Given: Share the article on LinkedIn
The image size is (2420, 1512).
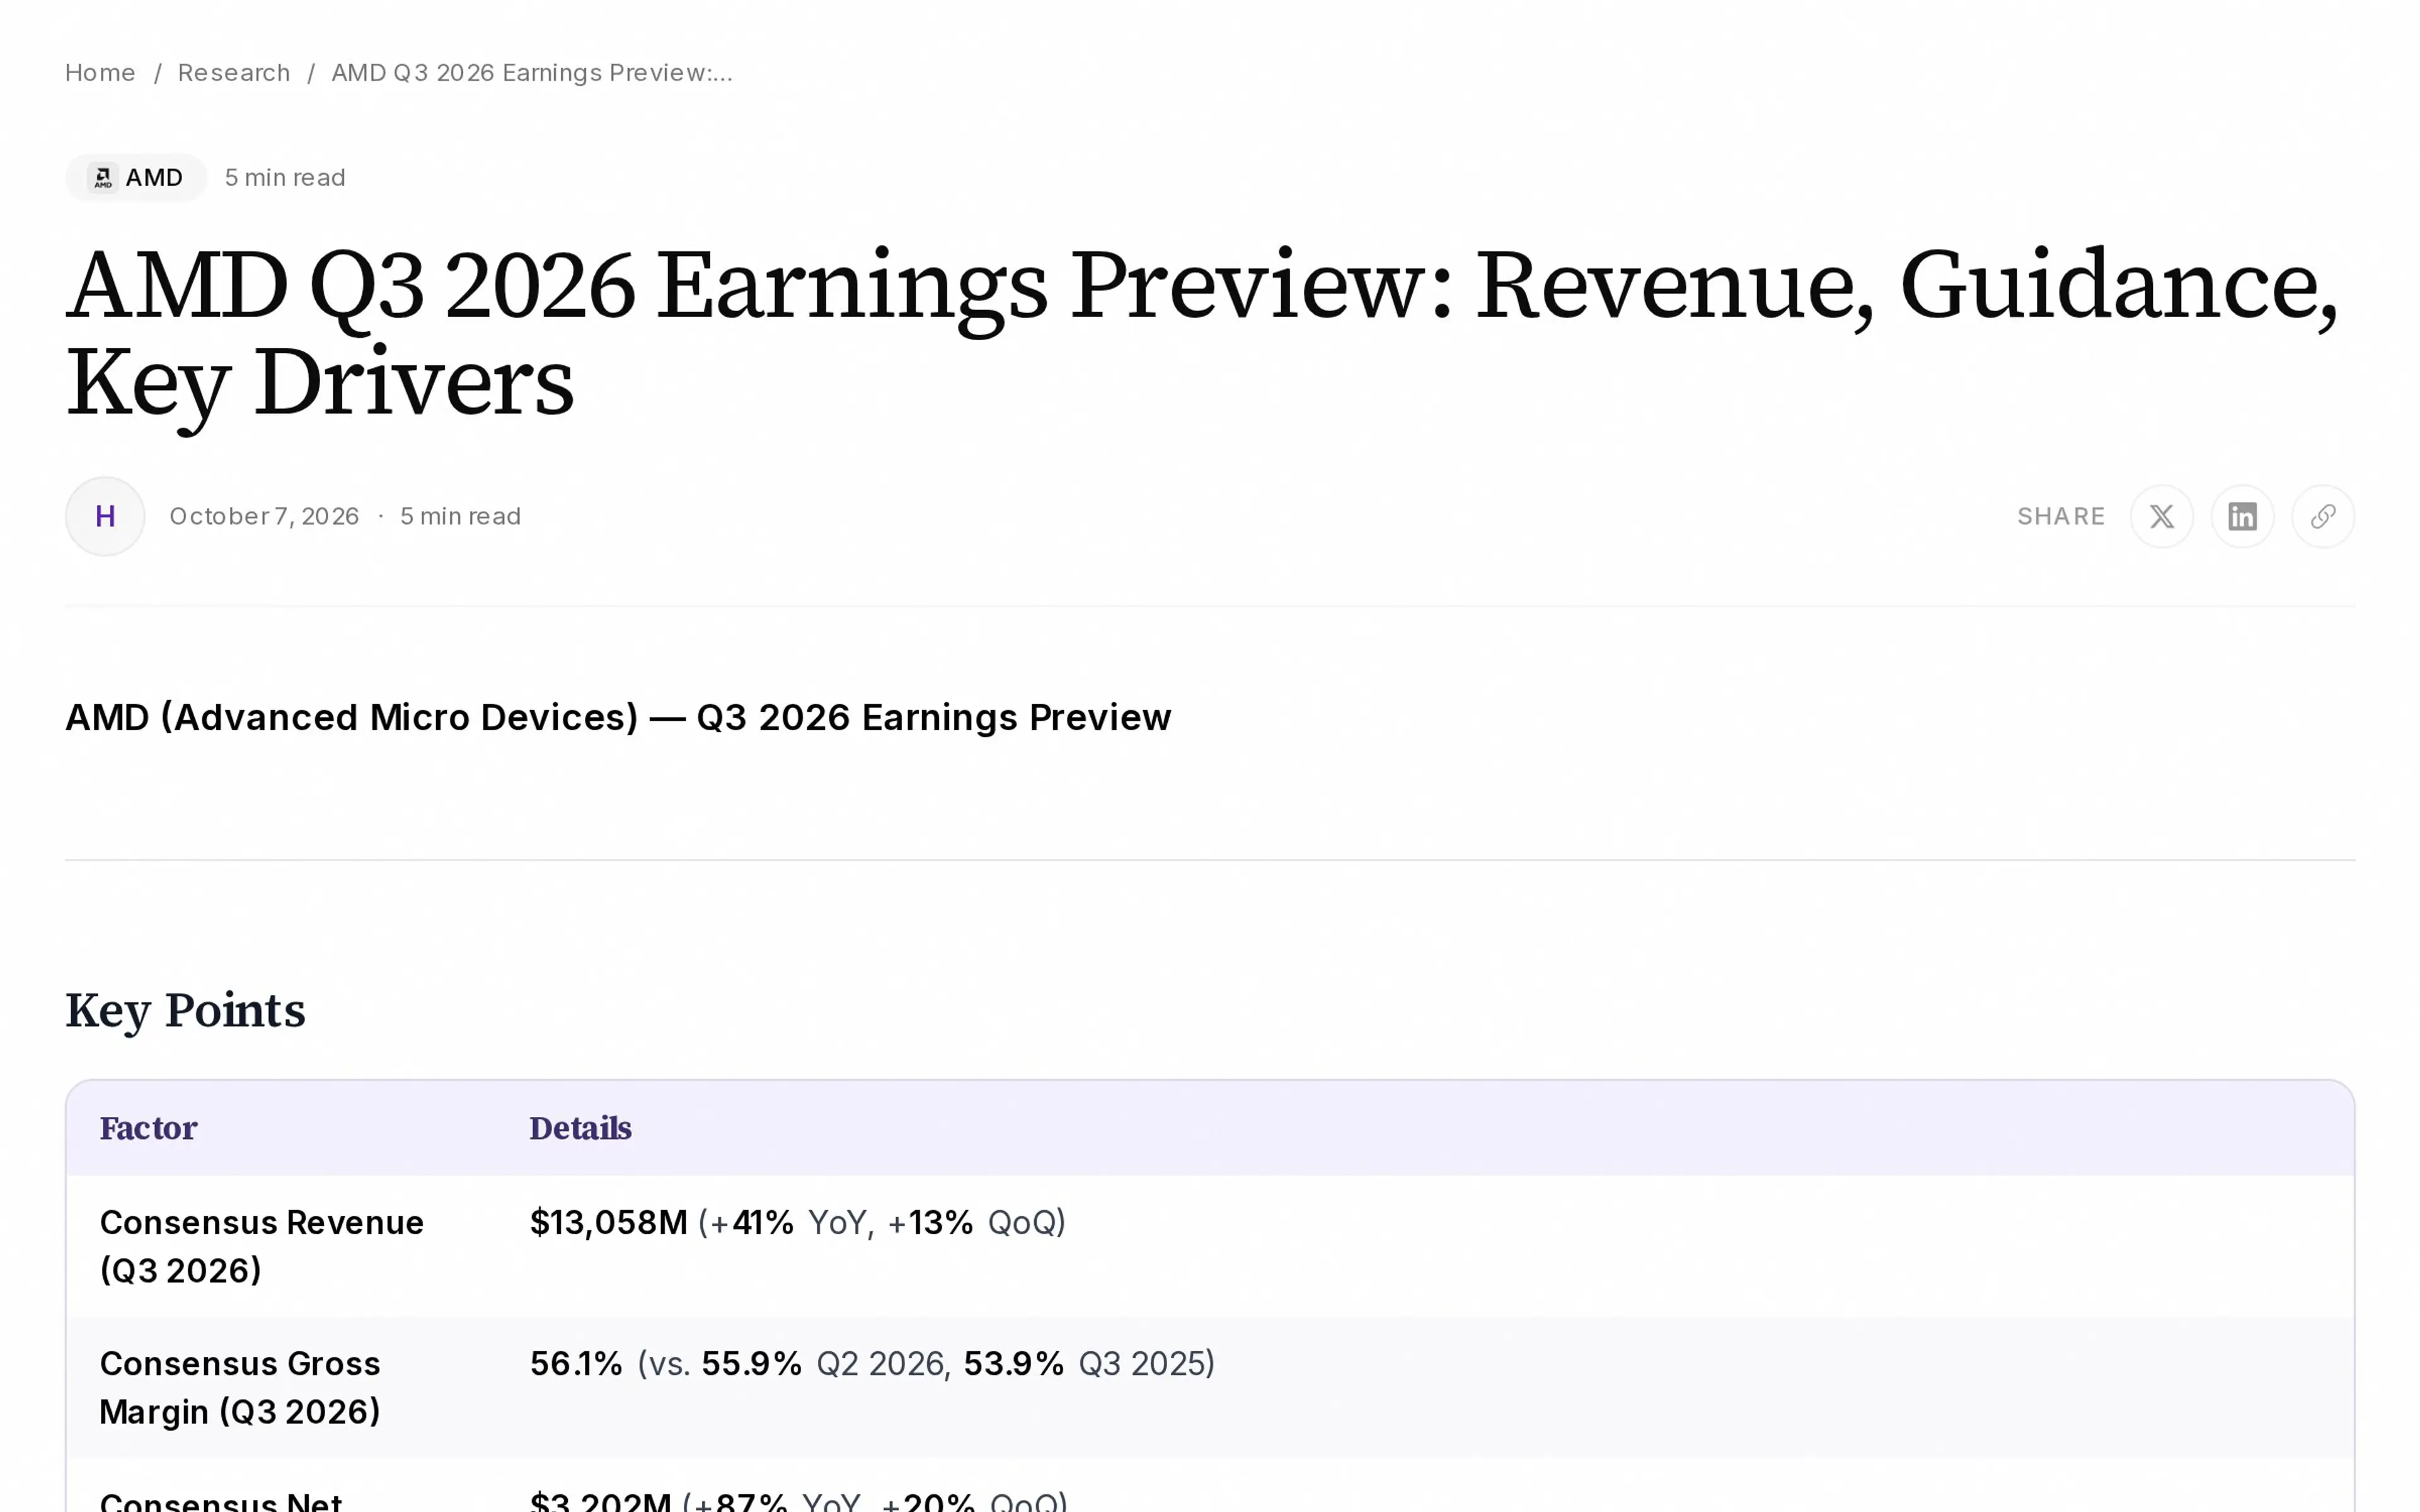Looking at the screenshot, I should [2242, 516].
